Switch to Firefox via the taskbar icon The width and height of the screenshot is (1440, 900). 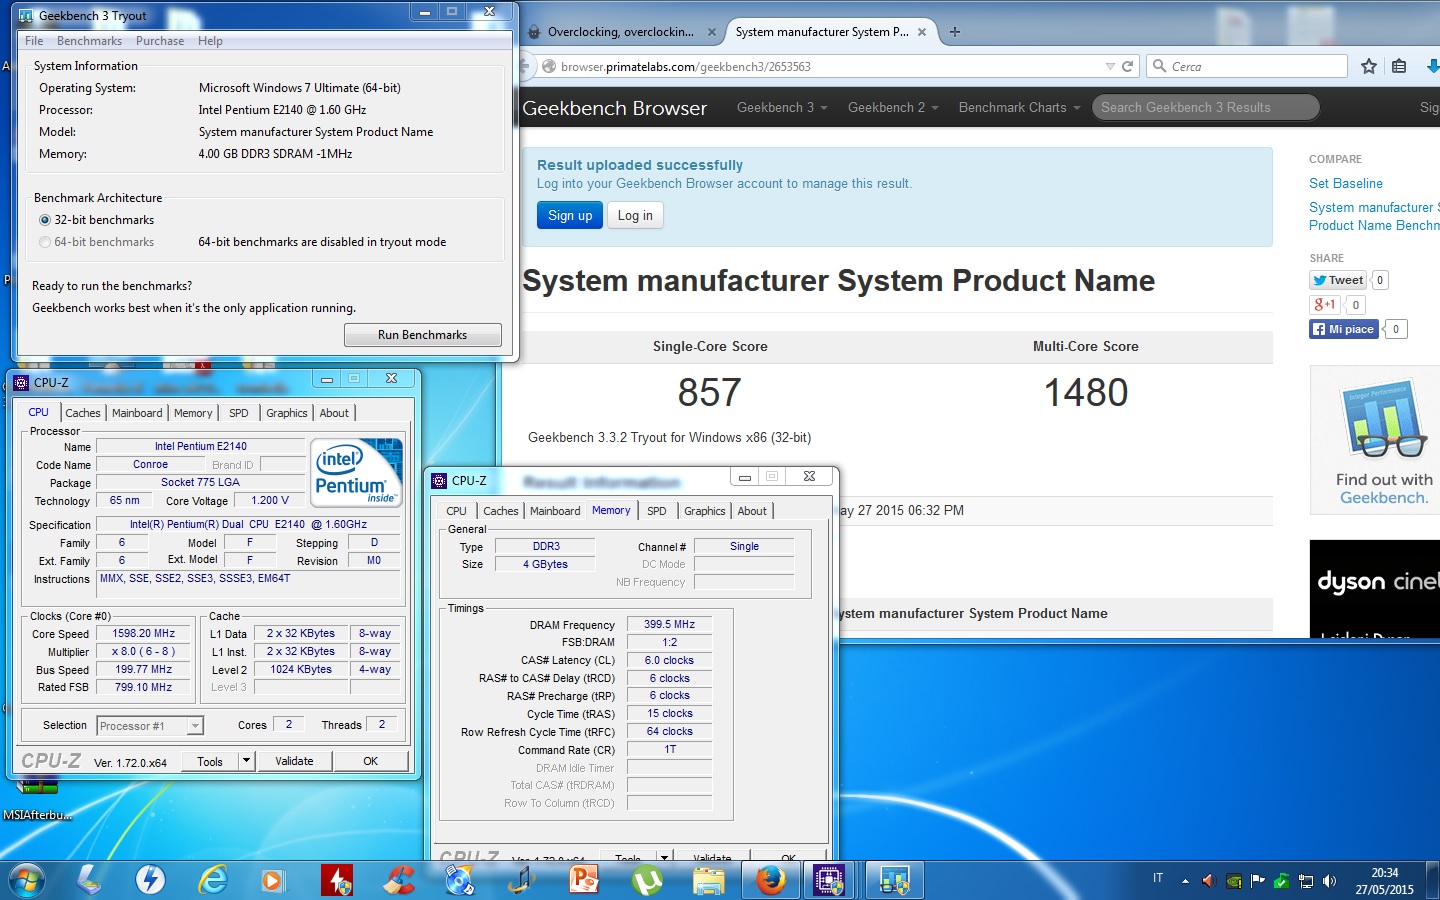770,880
